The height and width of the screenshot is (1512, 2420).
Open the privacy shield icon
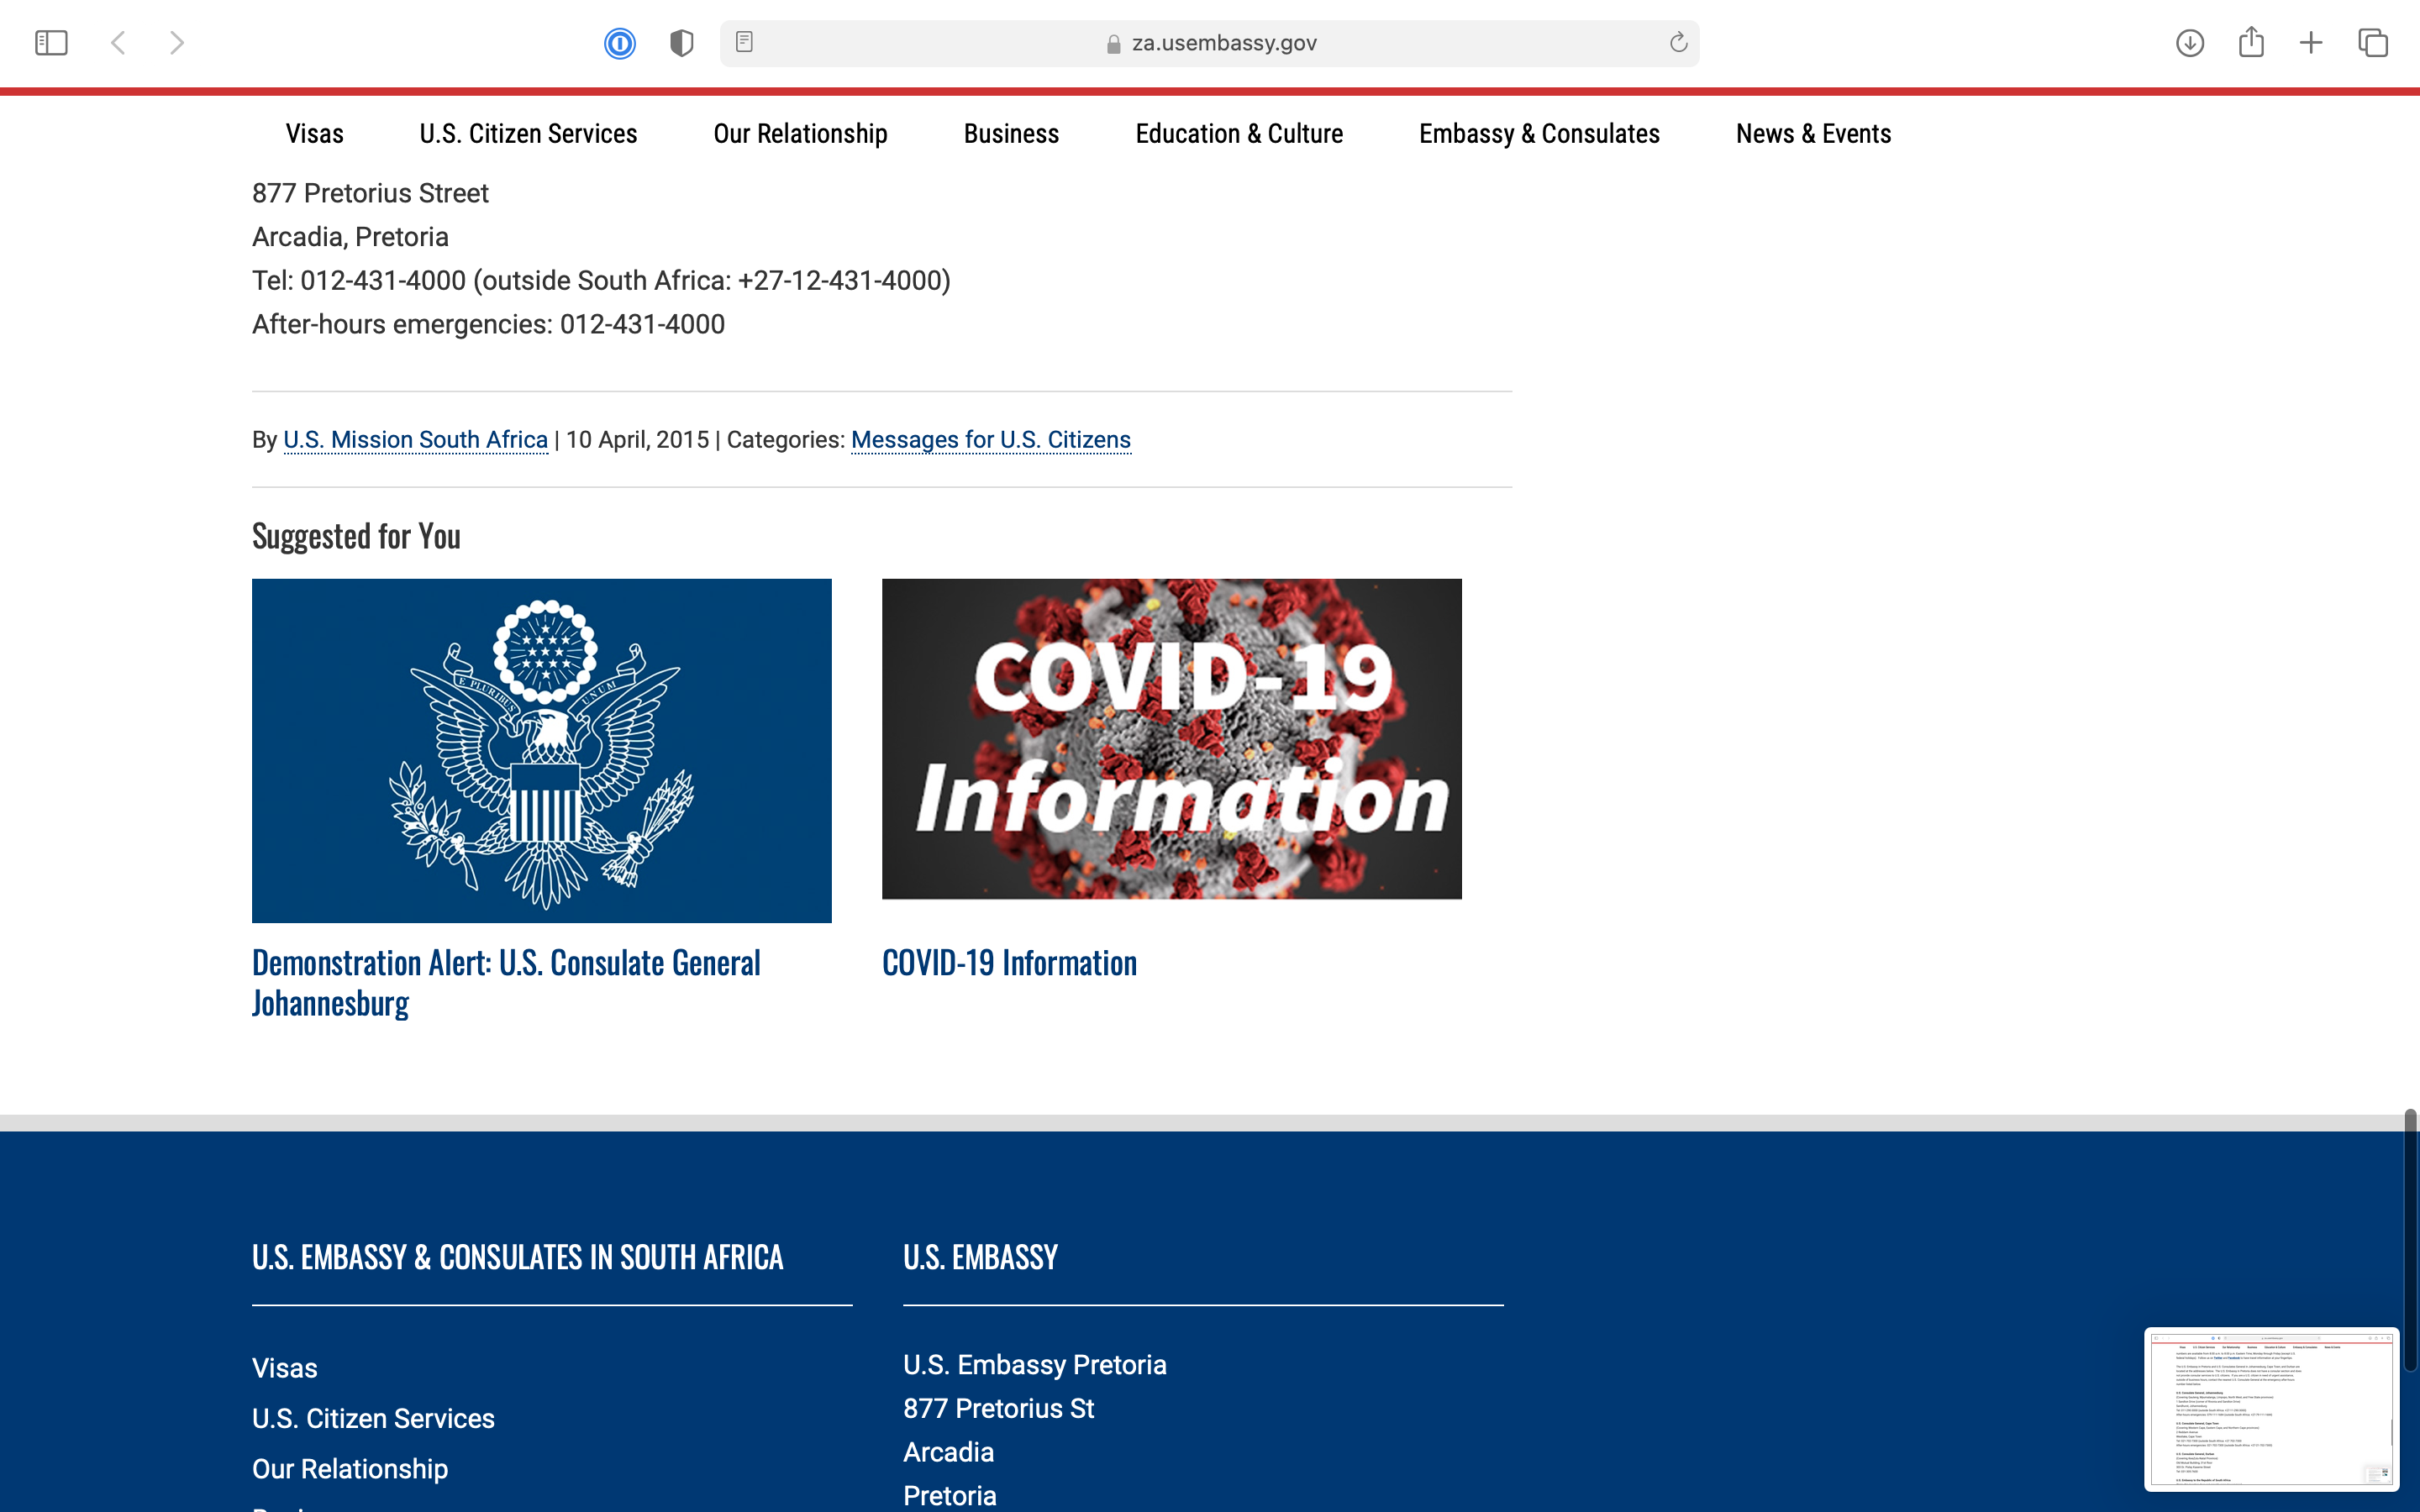coord(682,43)
